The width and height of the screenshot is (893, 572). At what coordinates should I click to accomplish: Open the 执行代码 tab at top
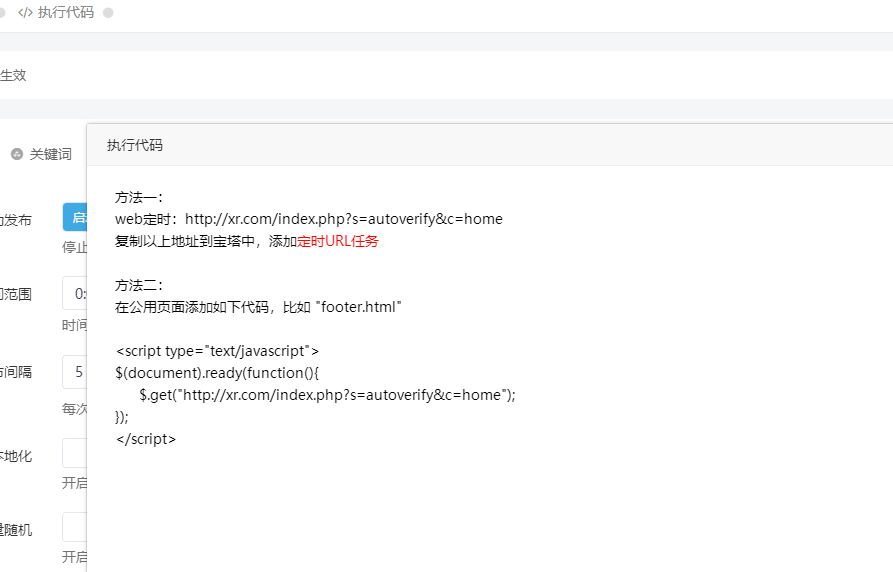56,13
